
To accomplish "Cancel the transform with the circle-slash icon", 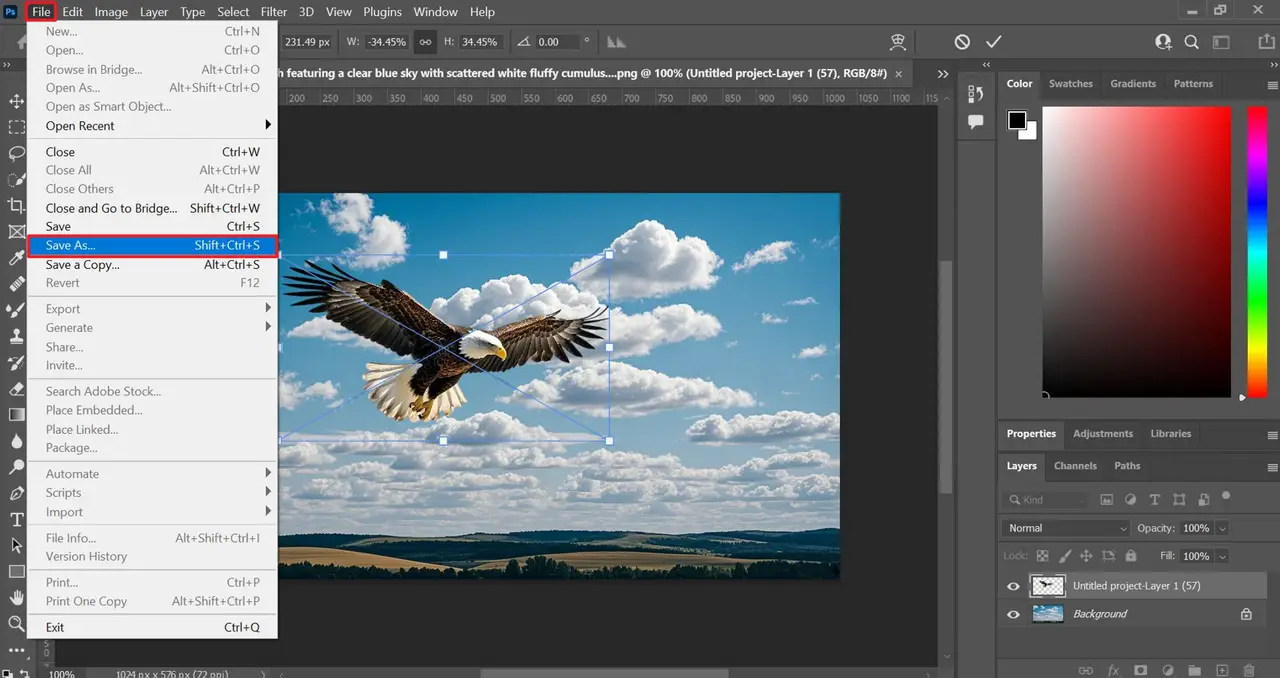I will click(962, 42).
